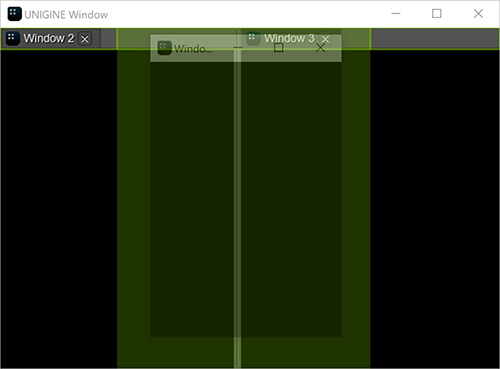Screen dimensions: 500x369
Task: Close the Window 2 tab
Action: pyautogui.click(x=85, y=39)
